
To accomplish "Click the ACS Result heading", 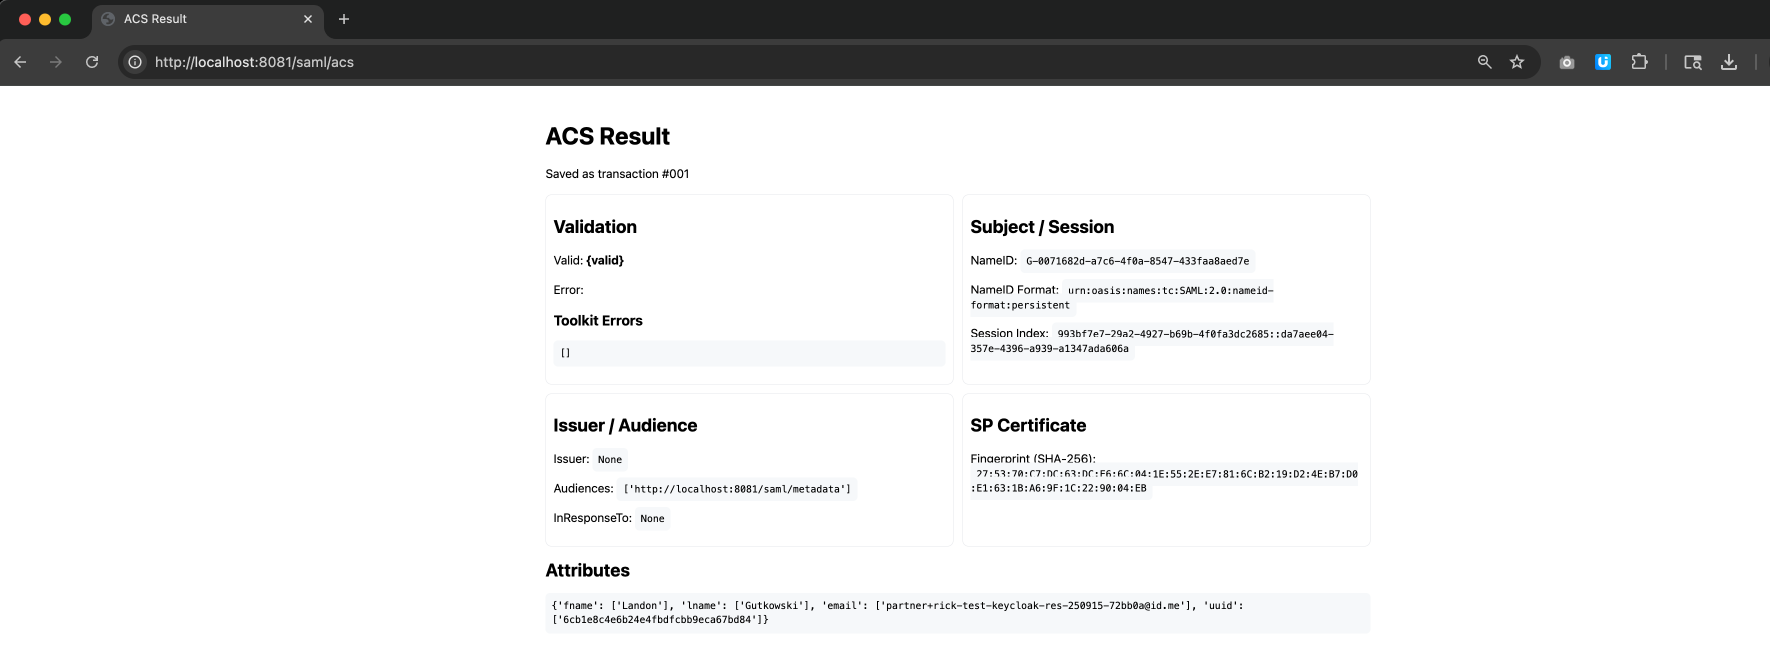I will click(607, 136).
